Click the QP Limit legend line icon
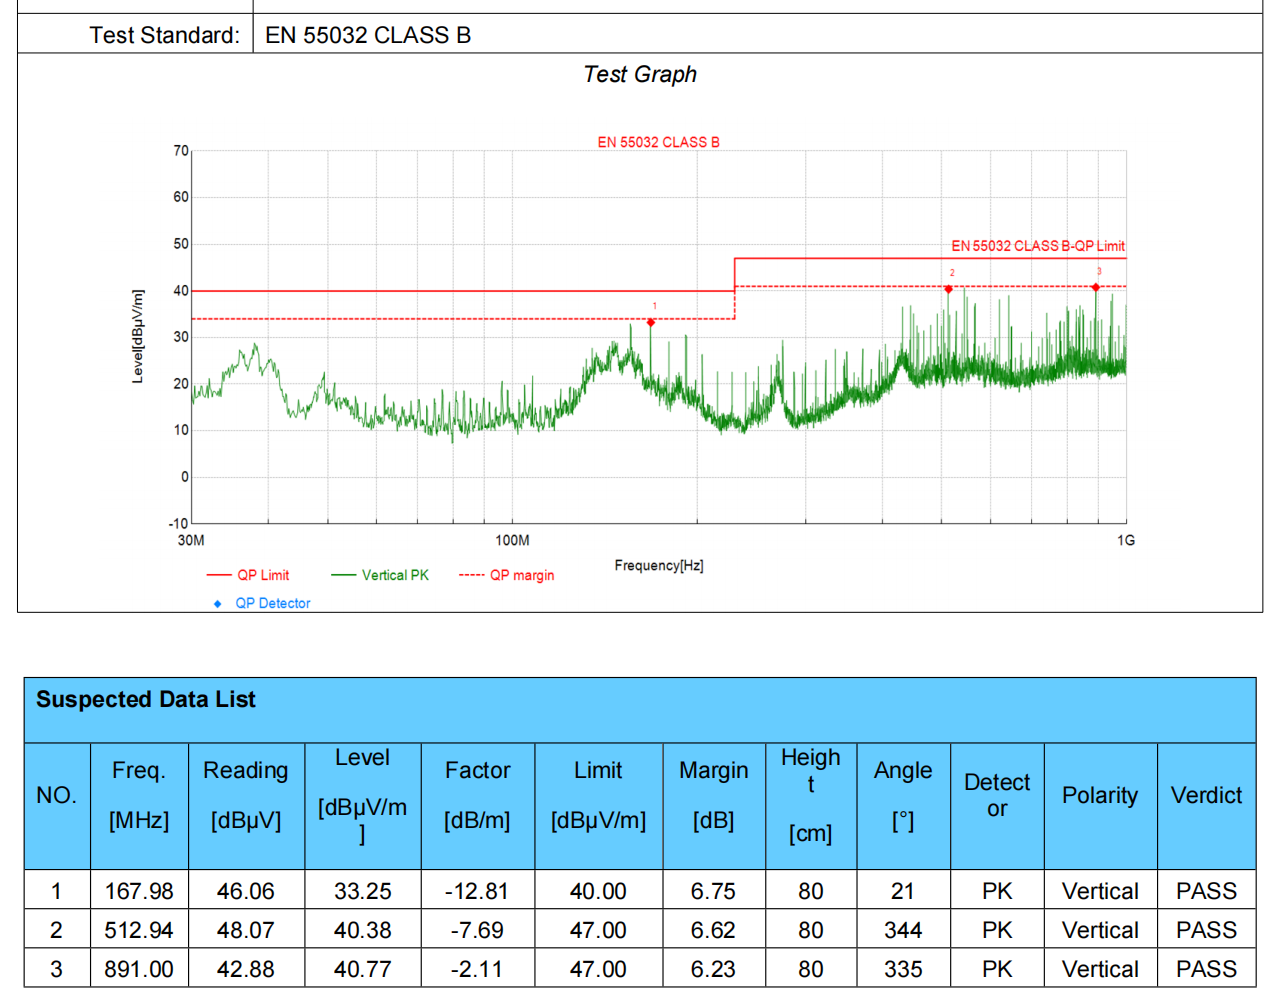Screen dimensions: 1272x1002 [x=218, y=575]
